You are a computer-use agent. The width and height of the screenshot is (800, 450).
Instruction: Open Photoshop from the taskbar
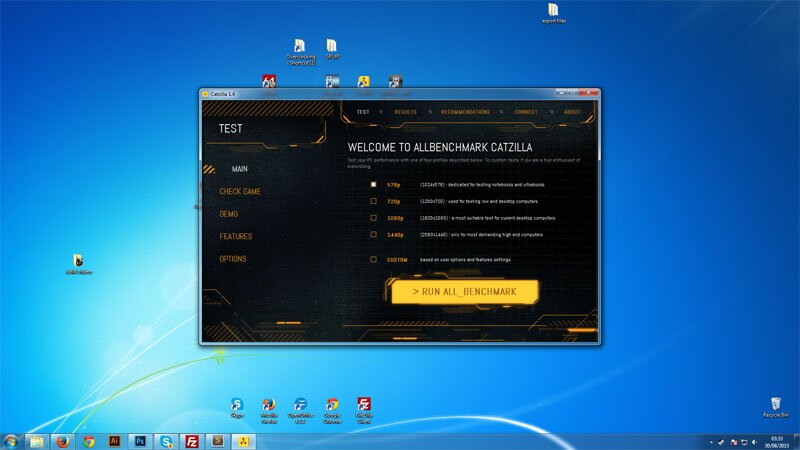(140, 441)
